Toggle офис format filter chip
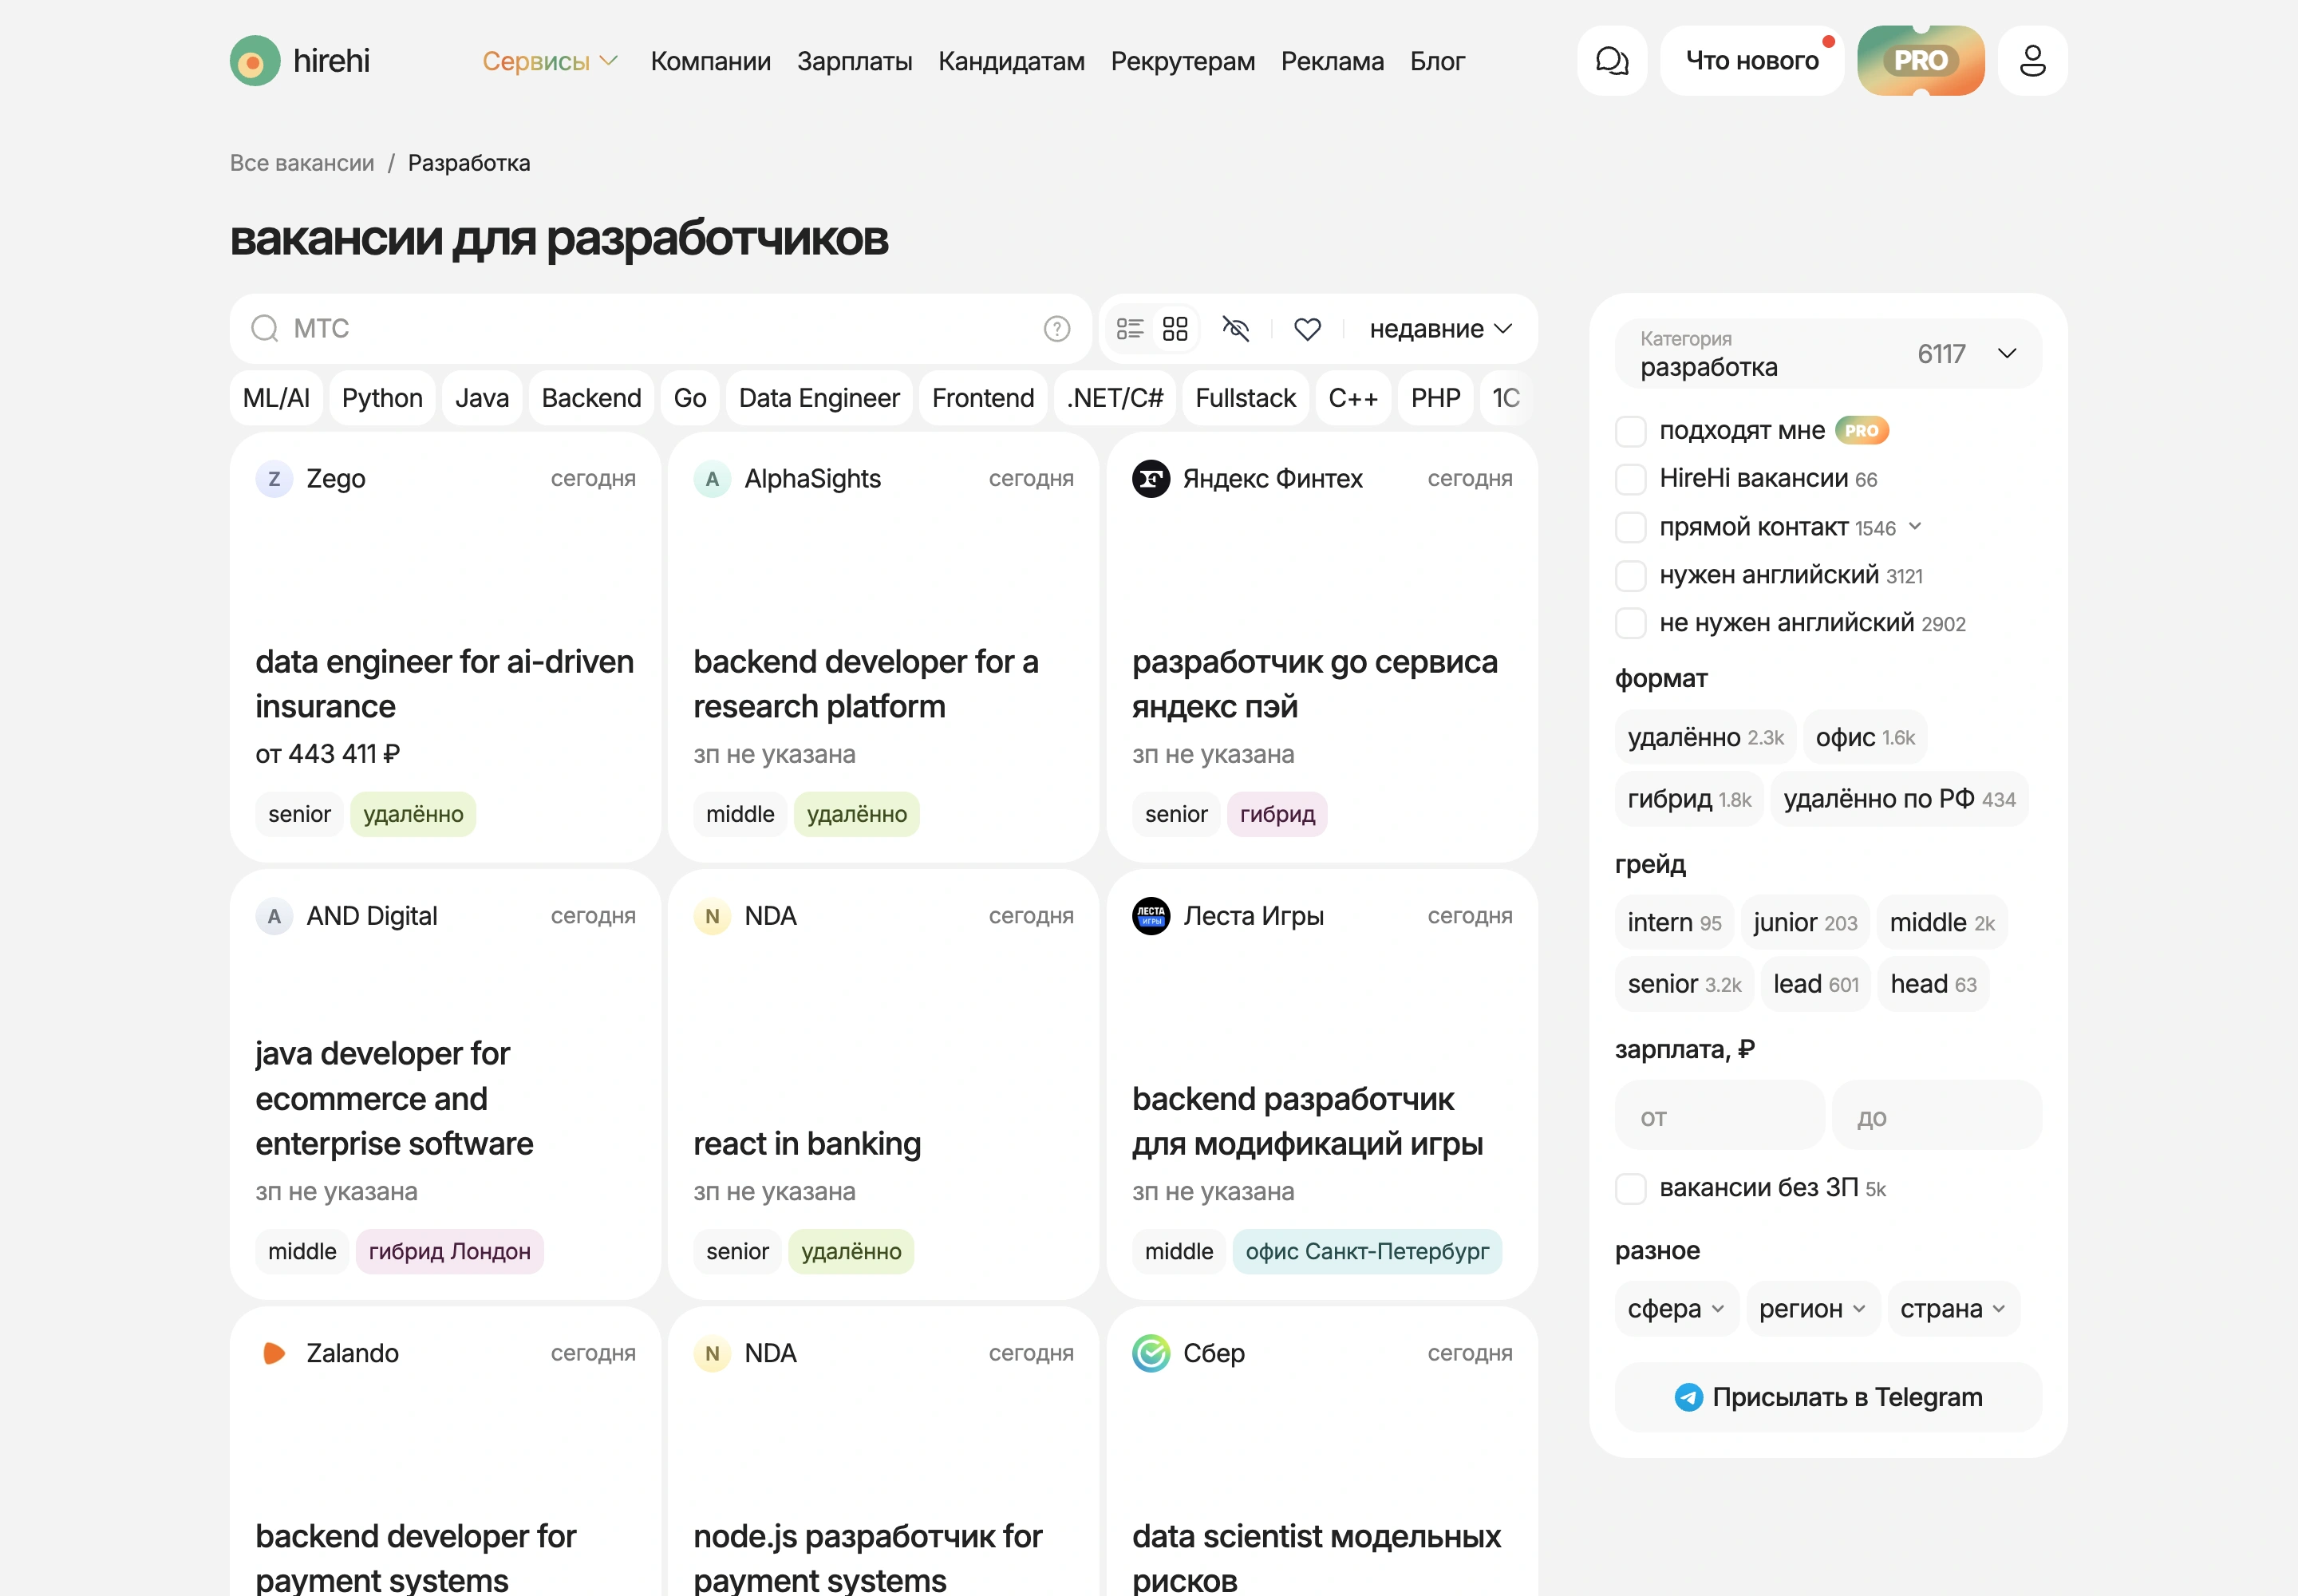The height and width of the screenshot is (1596, 2298). (1864, 737)
